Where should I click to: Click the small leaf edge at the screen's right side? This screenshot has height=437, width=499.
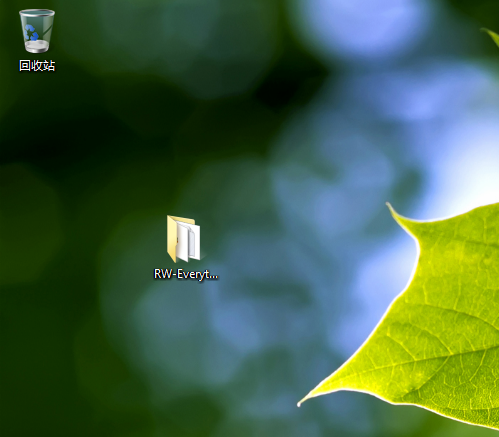(492, 37)
